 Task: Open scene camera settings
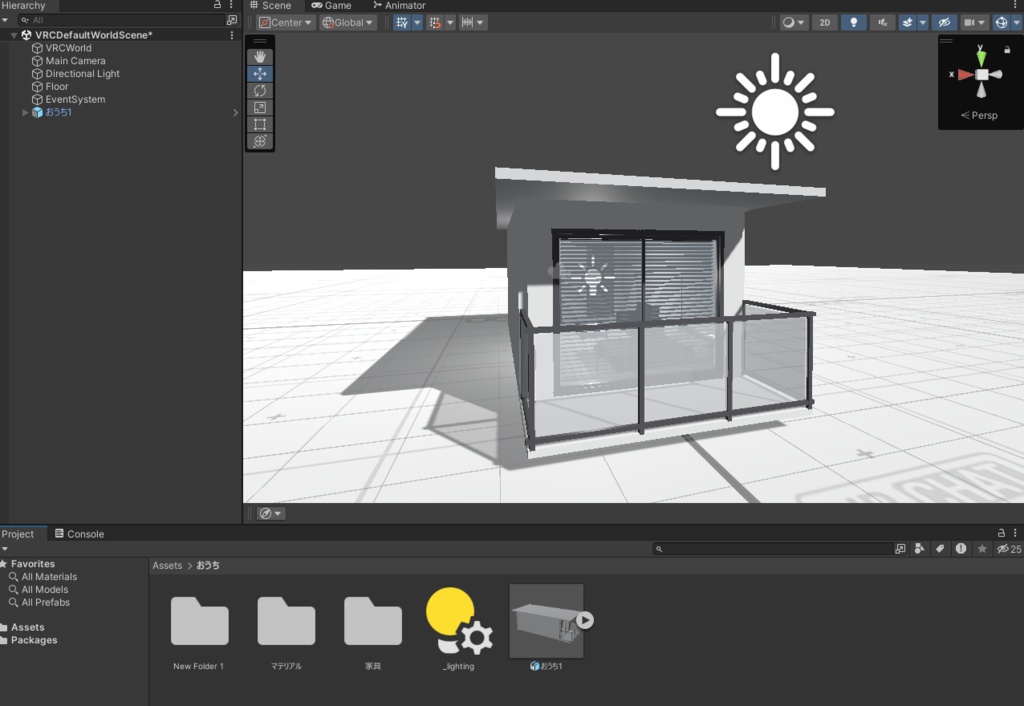(974, 22)
